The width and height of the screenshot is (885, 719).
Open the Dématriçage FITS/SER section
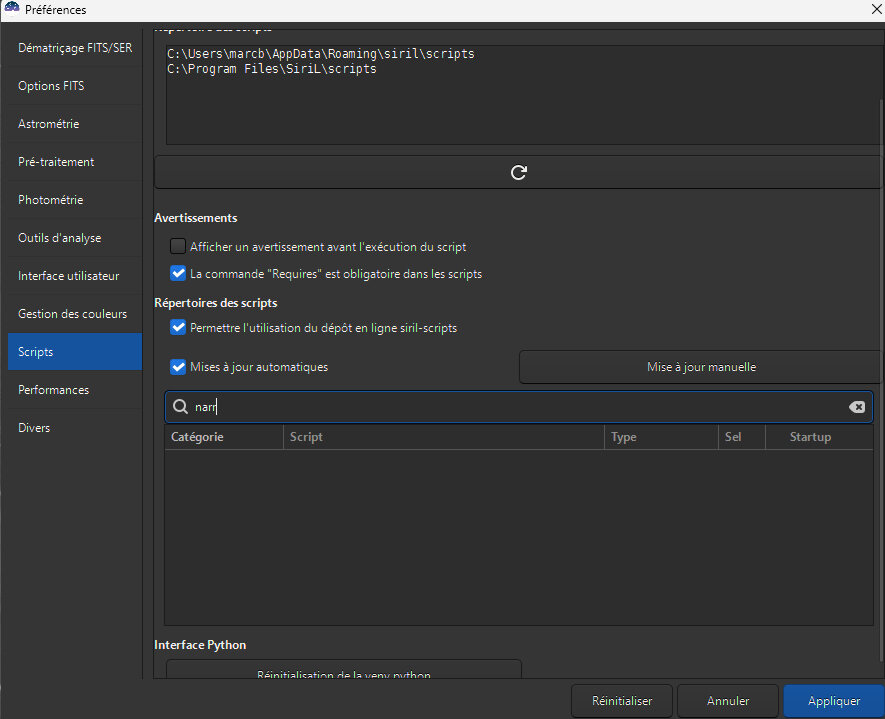(x=75, y=48)
